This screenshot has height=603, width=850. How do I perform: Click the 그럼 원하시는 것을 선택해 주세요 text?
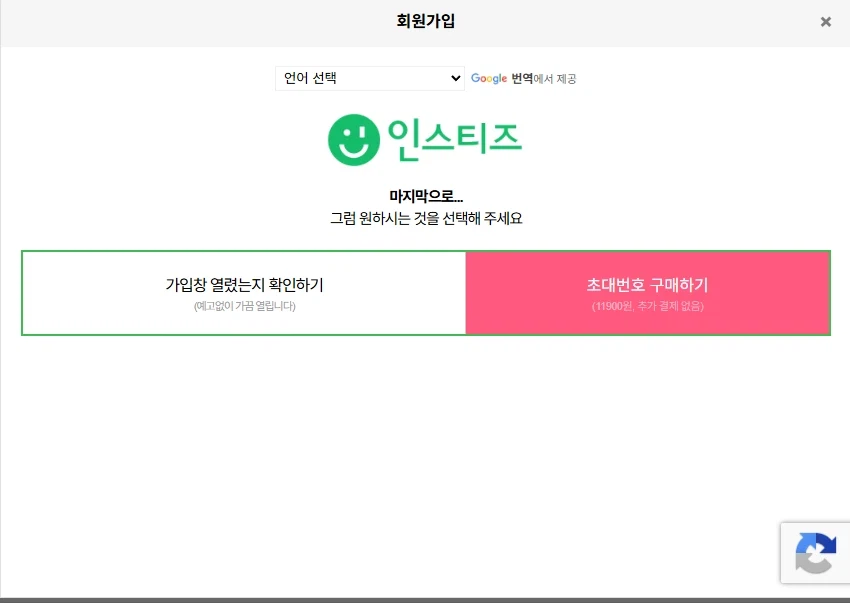point(426,218)
